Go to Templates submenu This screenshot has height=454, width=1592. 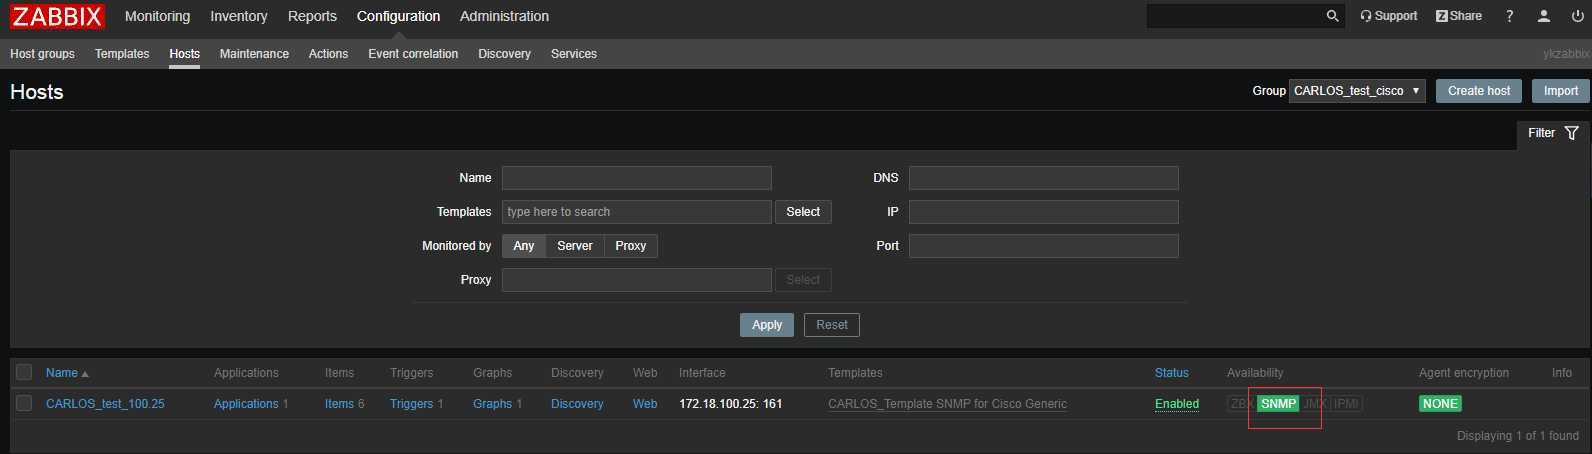[122, 54]
